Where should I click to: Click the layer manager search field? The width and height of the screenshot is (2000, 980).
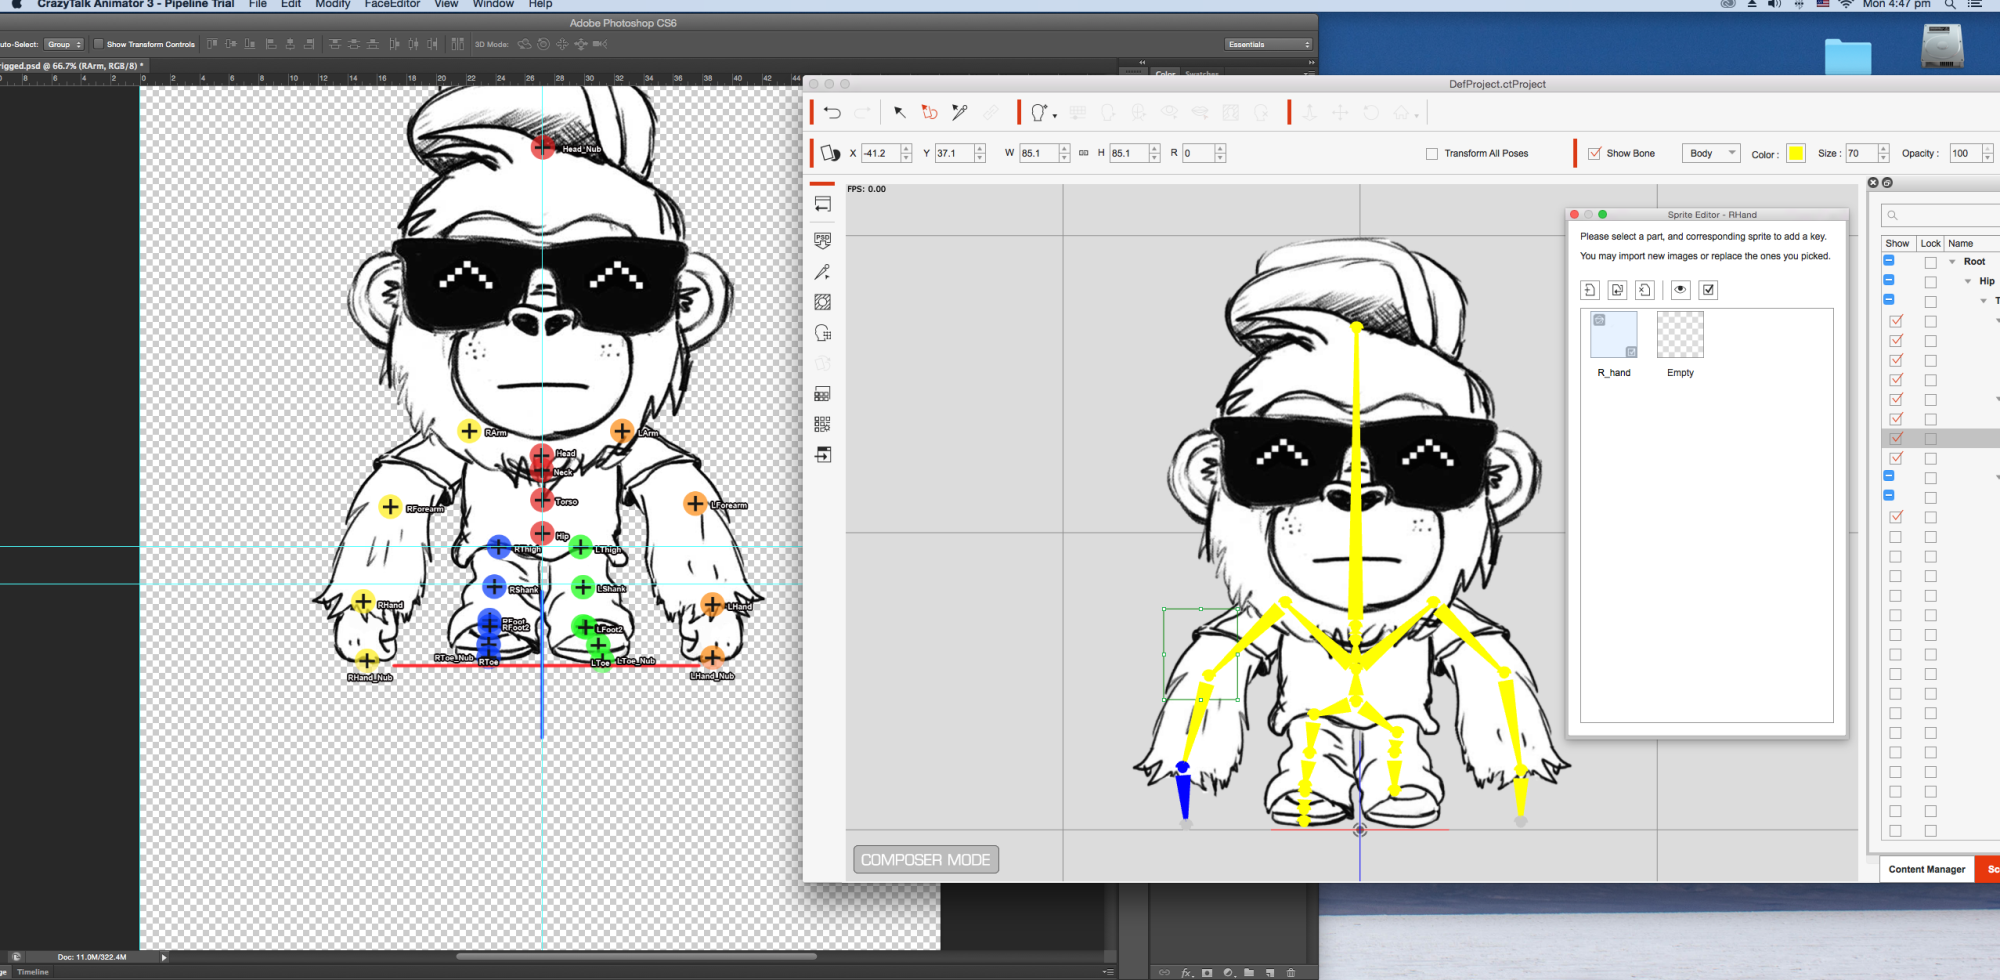pos(1940,215)
